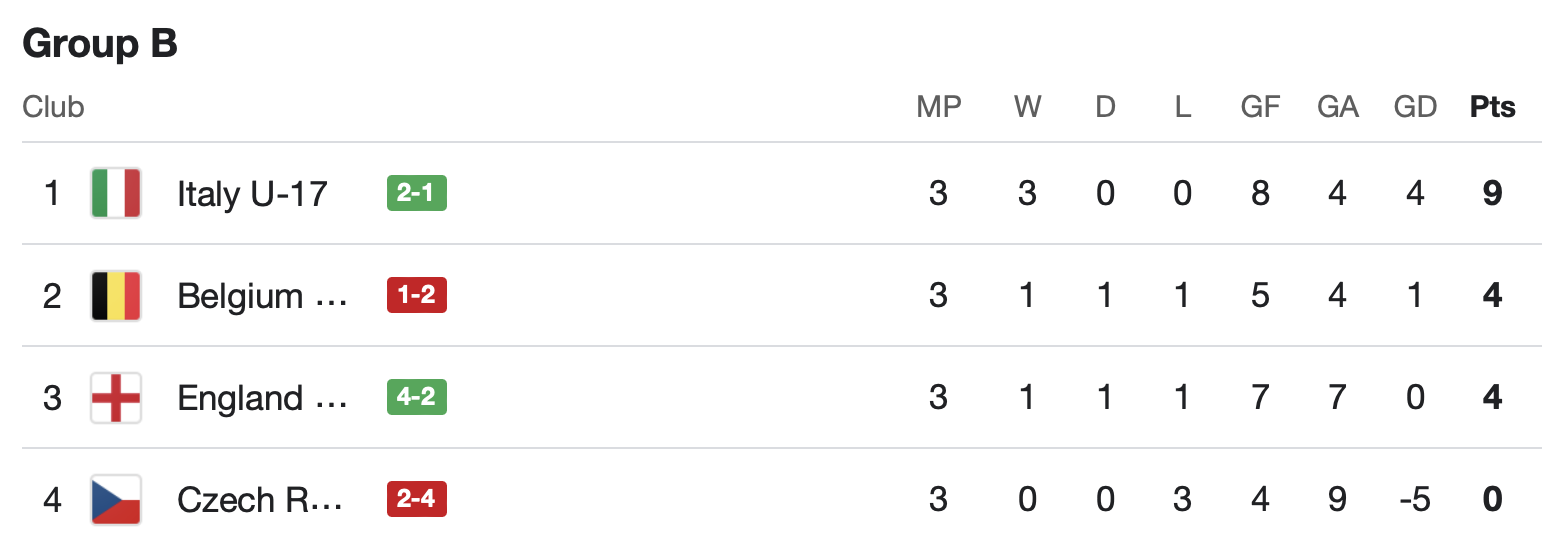The height and width of the screenshot is (552, 1542).
Task: Click the Group B heading
Action: 100,44
